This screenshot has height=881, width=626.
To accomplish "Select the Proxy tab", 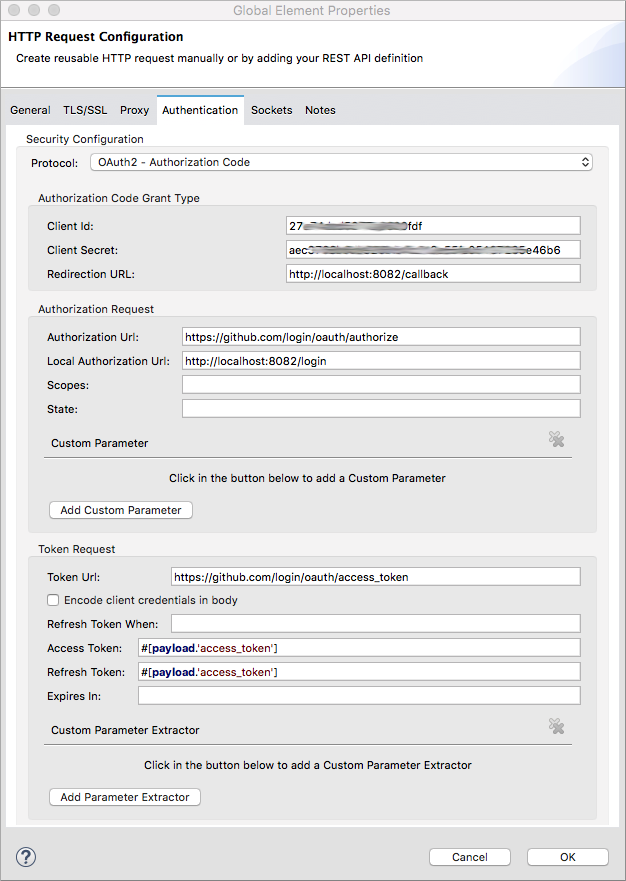I will [x=134, y=110].
